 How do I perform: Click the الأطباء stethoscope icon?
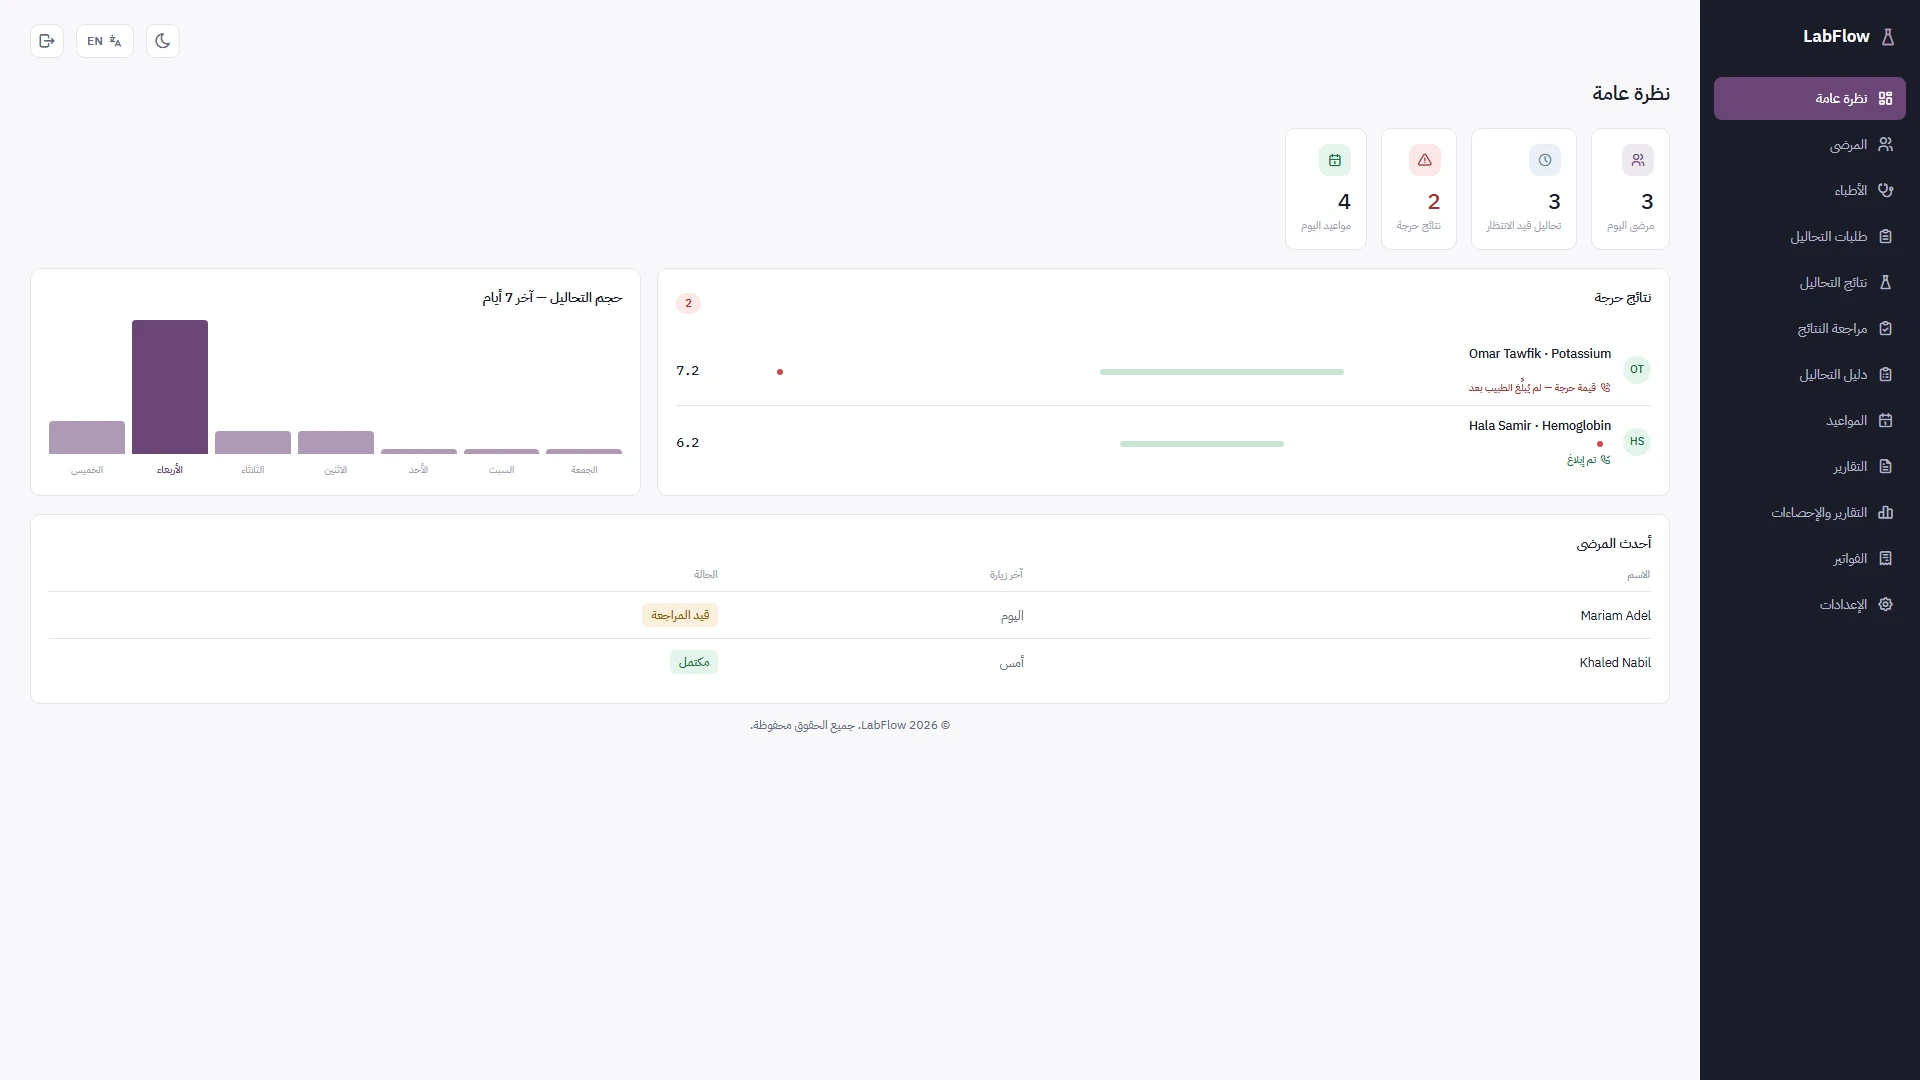point(1885,190)
